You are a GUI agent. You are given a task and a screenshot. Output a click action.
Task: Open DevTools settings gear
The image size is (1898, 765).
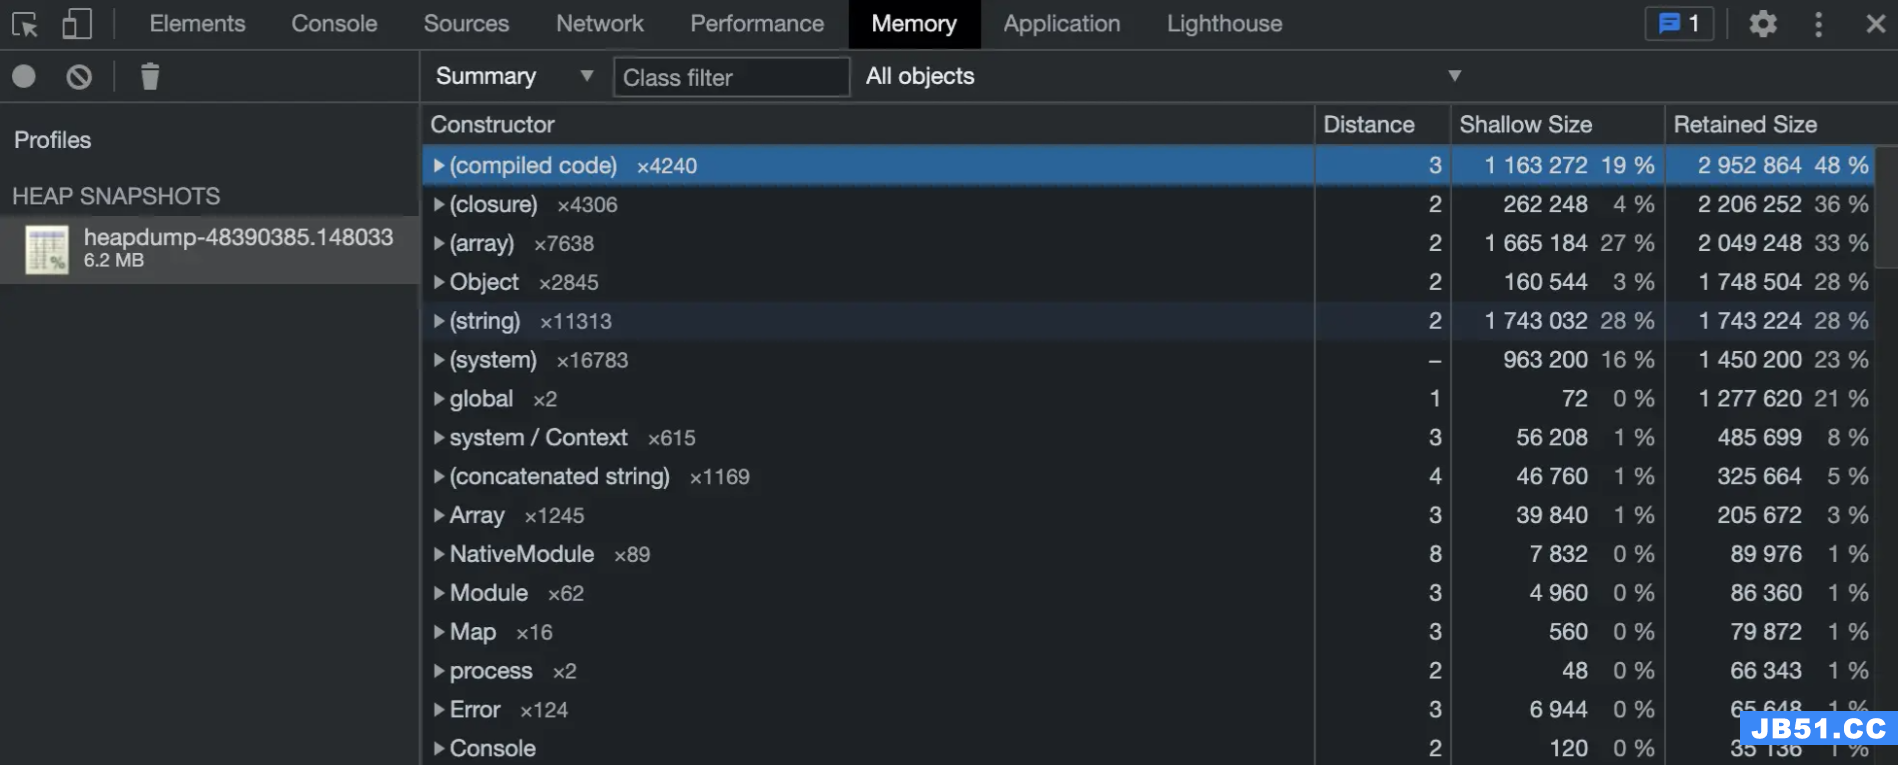[1763, 24]
